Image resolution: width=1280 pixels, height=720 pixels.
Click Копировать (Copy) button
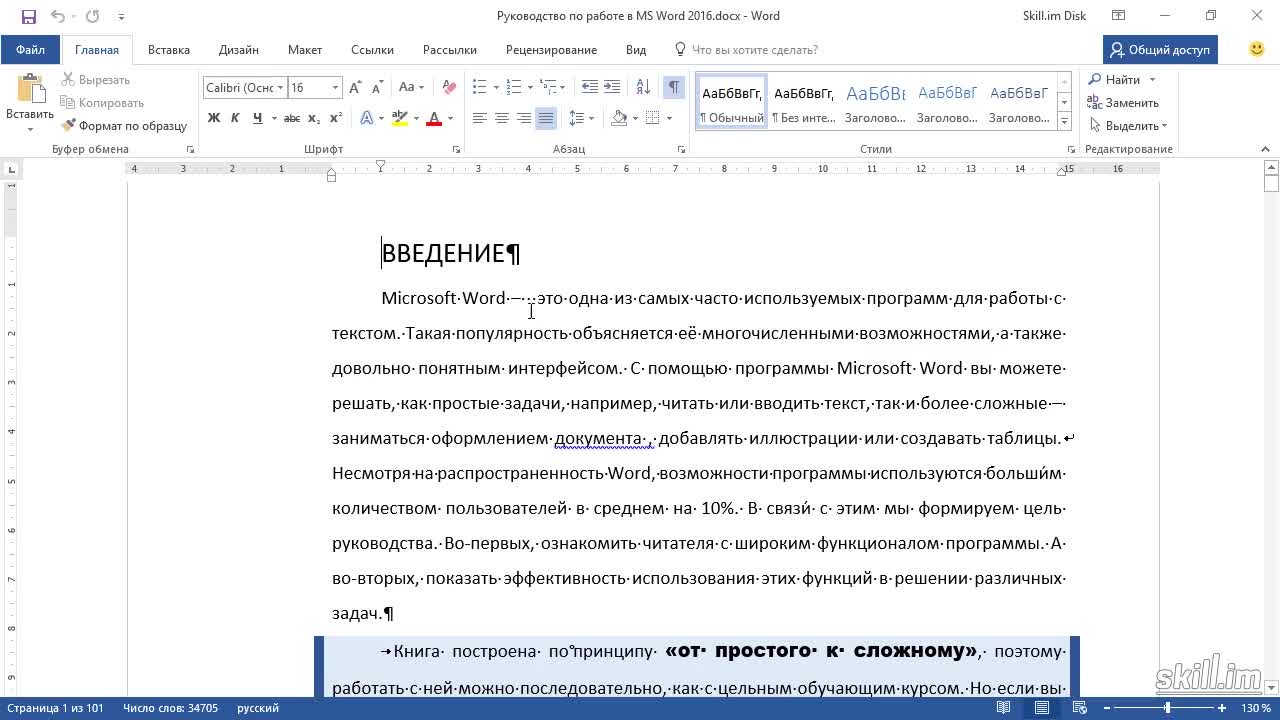[102, 103]
